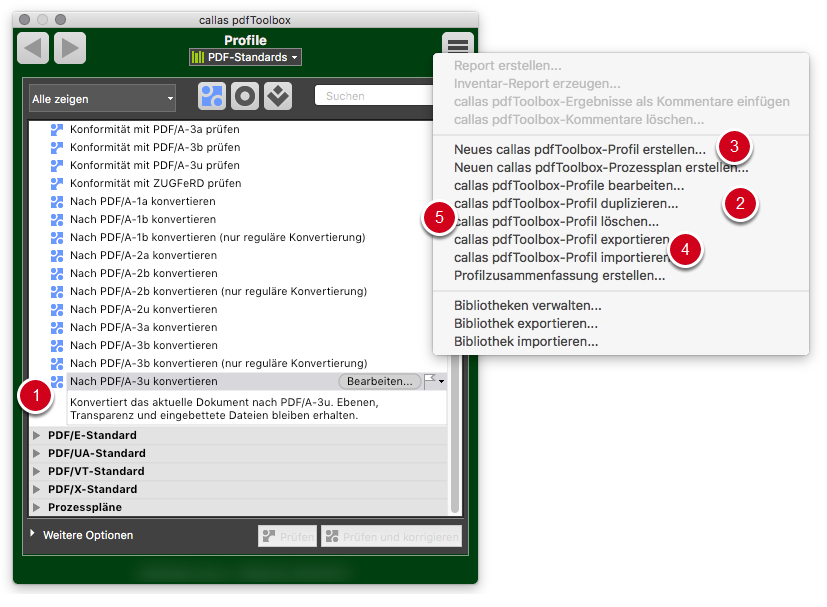Select Nach PDF/A-1b konvertieren (nur reguläre Konvertierung)
The width and height of the screenshot is (827, 607).
click(x=217, y=237)
